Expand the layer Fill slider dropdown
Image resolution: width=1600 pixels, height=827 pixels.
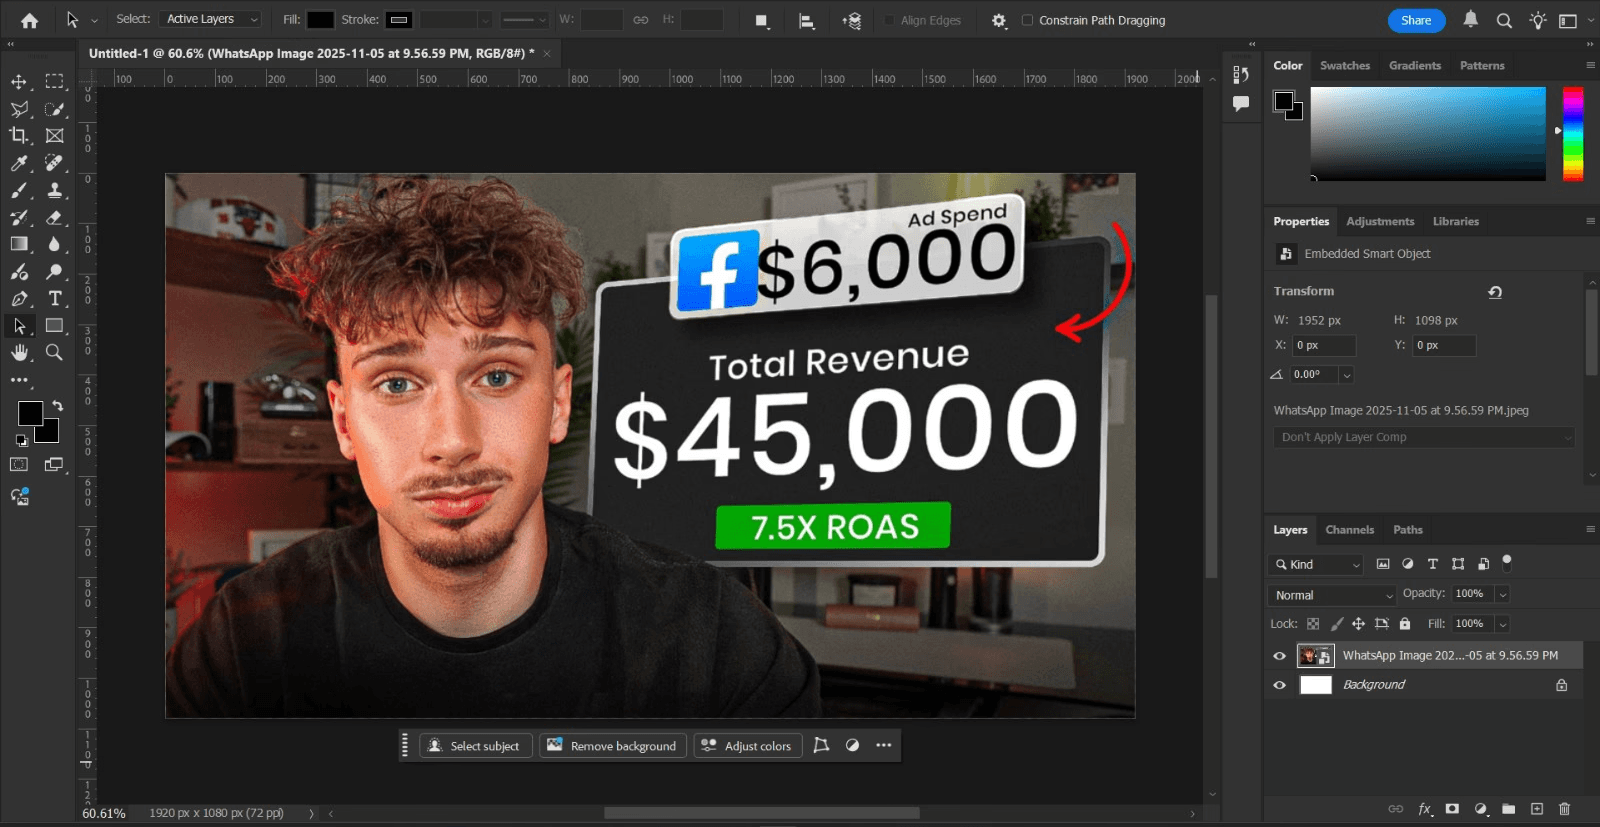click(1502, 624)
